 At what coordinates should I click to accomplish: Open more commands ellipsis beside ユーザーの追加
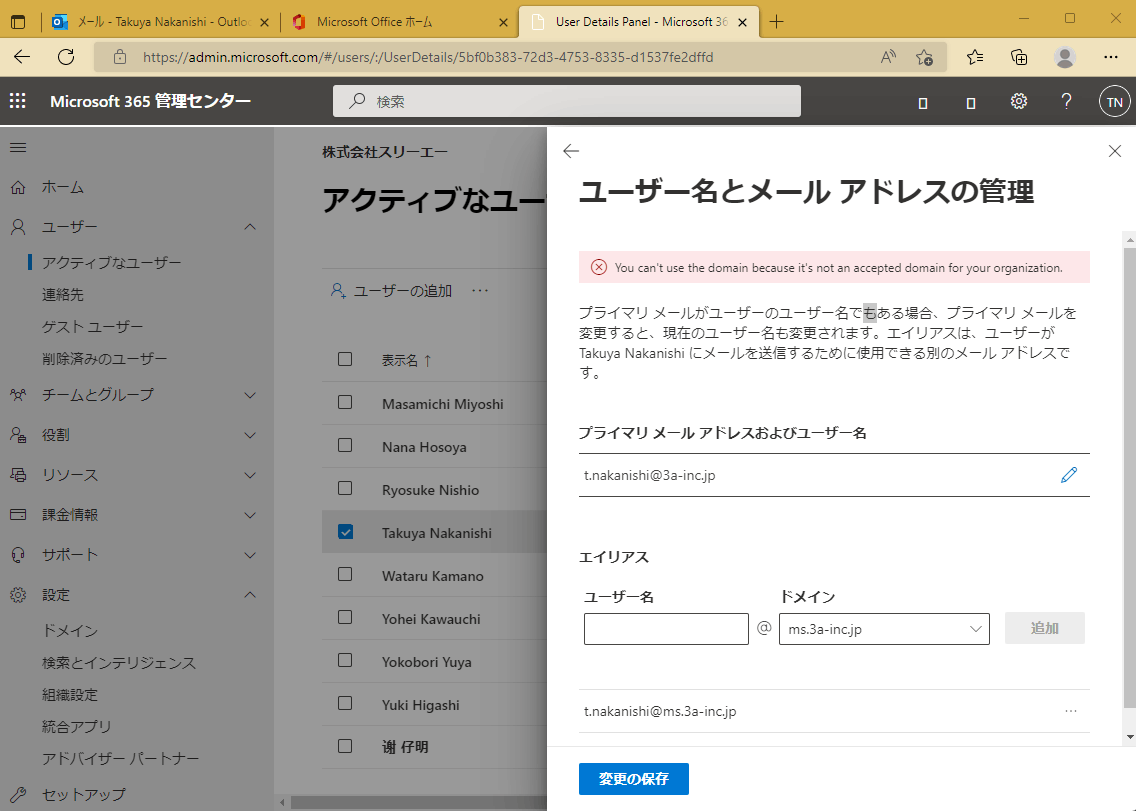pyautogui.click(x=480, y=291)
